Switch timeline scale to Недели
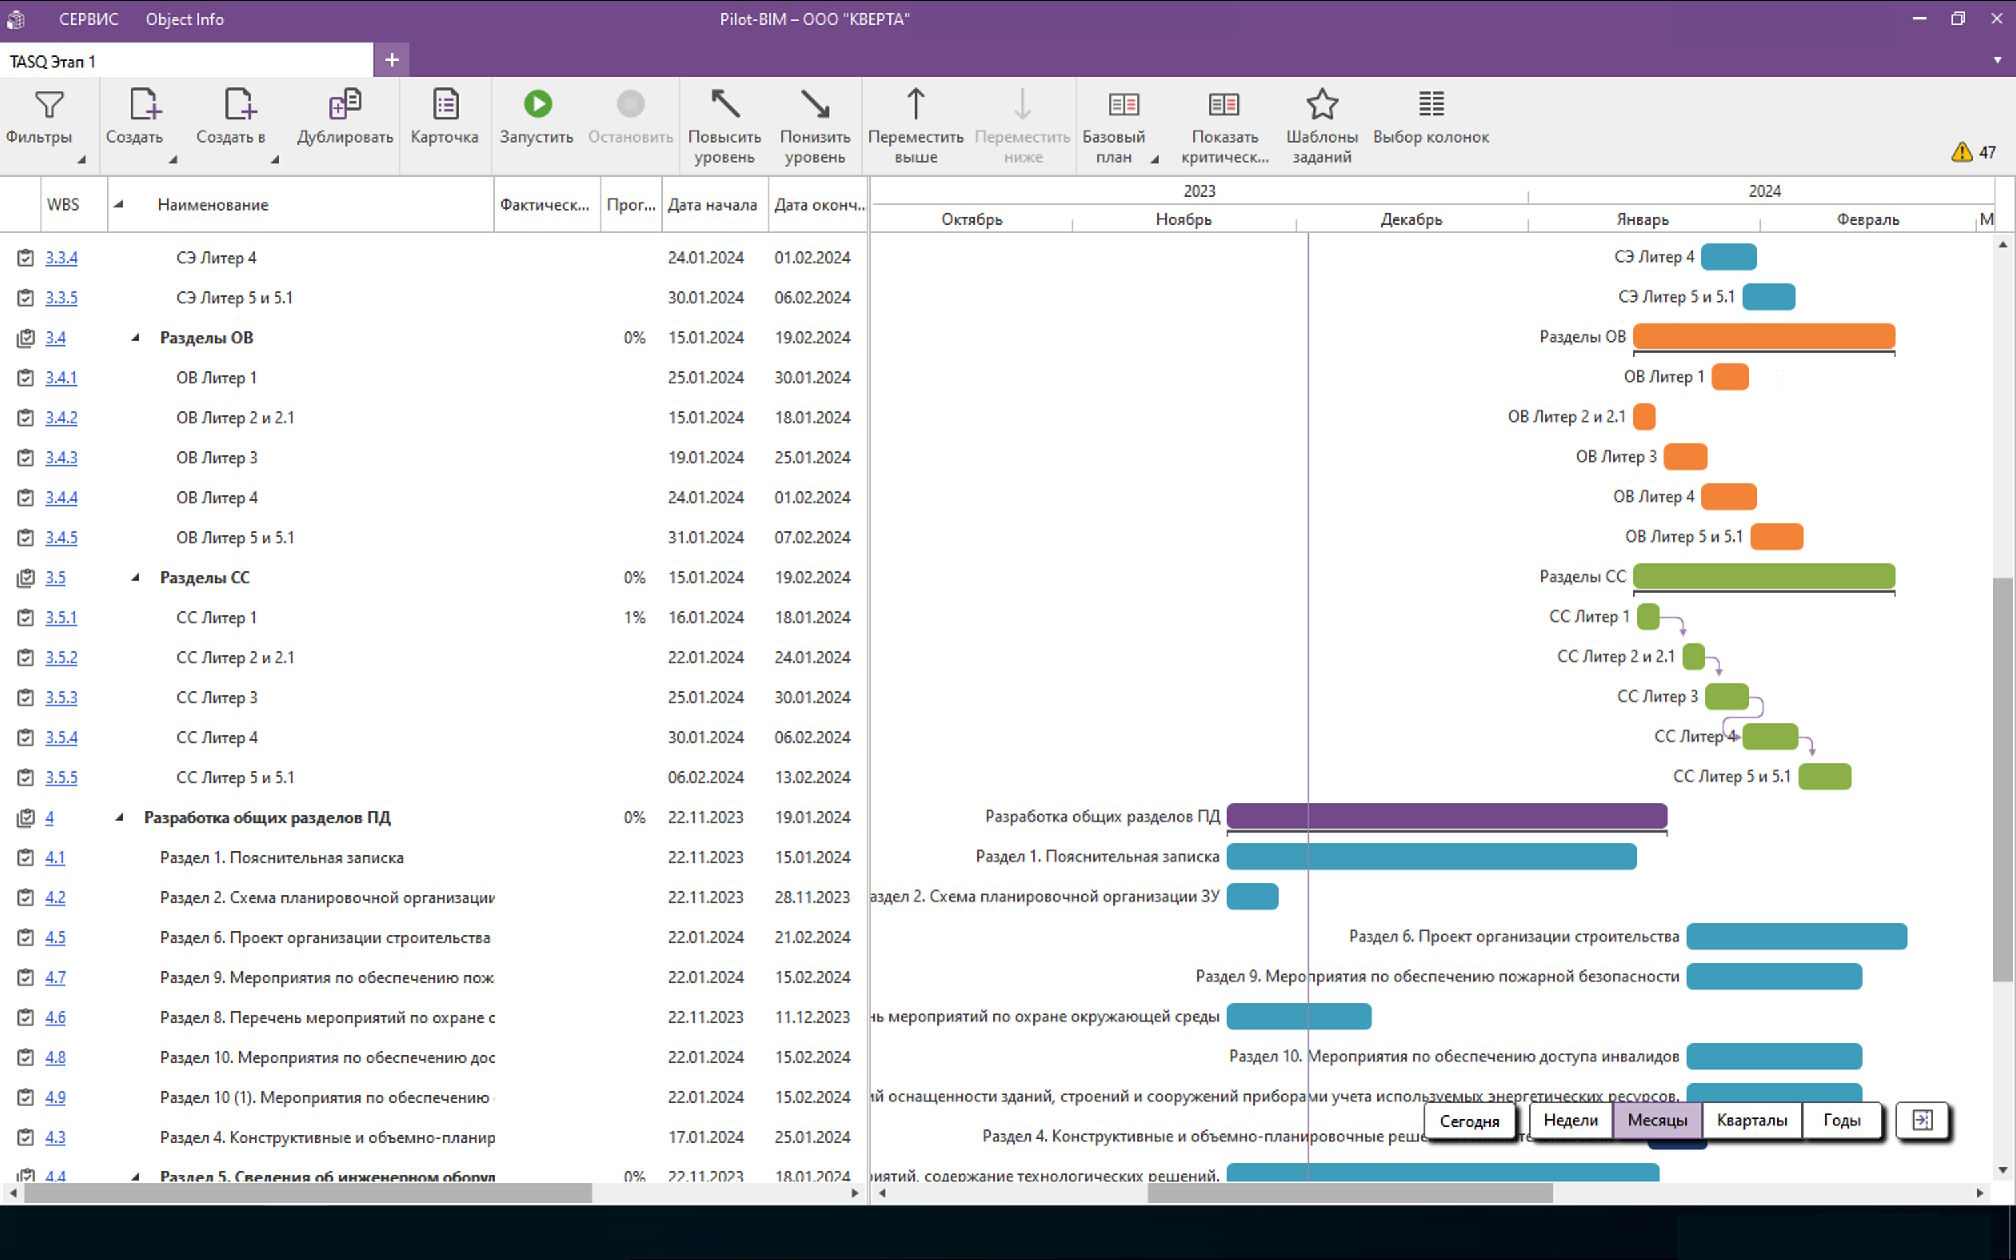Screen dimensions: 2016x1260 [1570, 1120]
